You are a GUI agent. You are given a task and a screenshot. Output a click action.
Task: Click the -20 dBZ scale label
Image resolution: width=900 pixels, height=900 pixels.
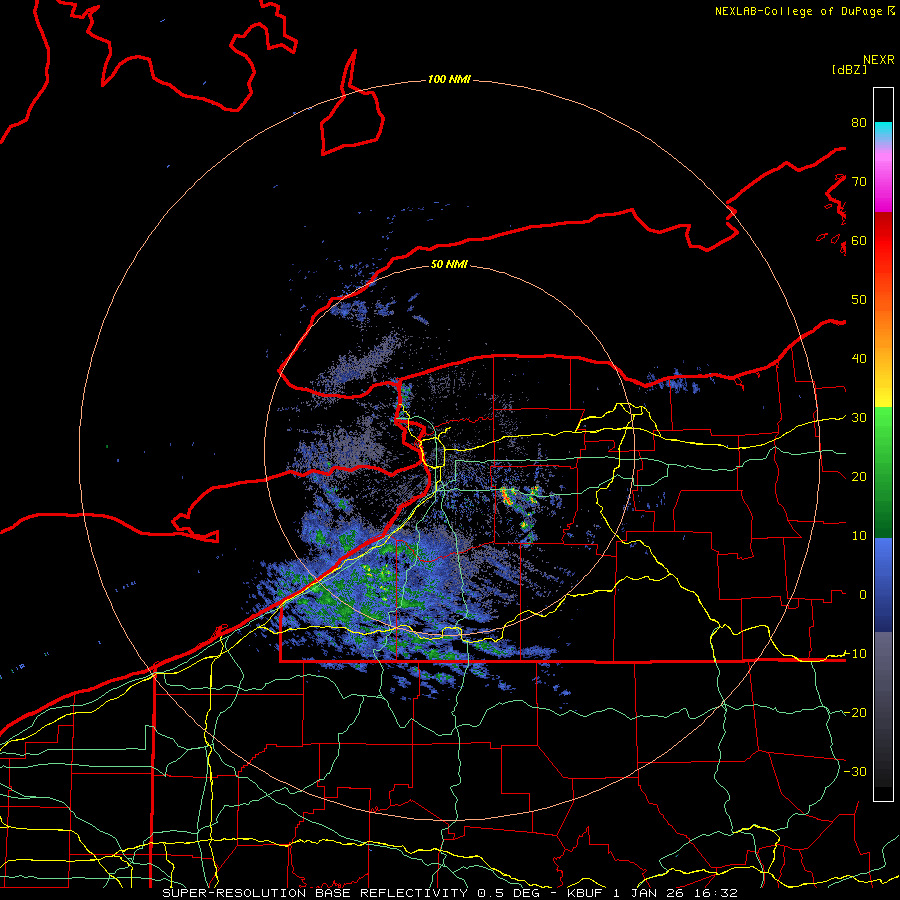855,713
